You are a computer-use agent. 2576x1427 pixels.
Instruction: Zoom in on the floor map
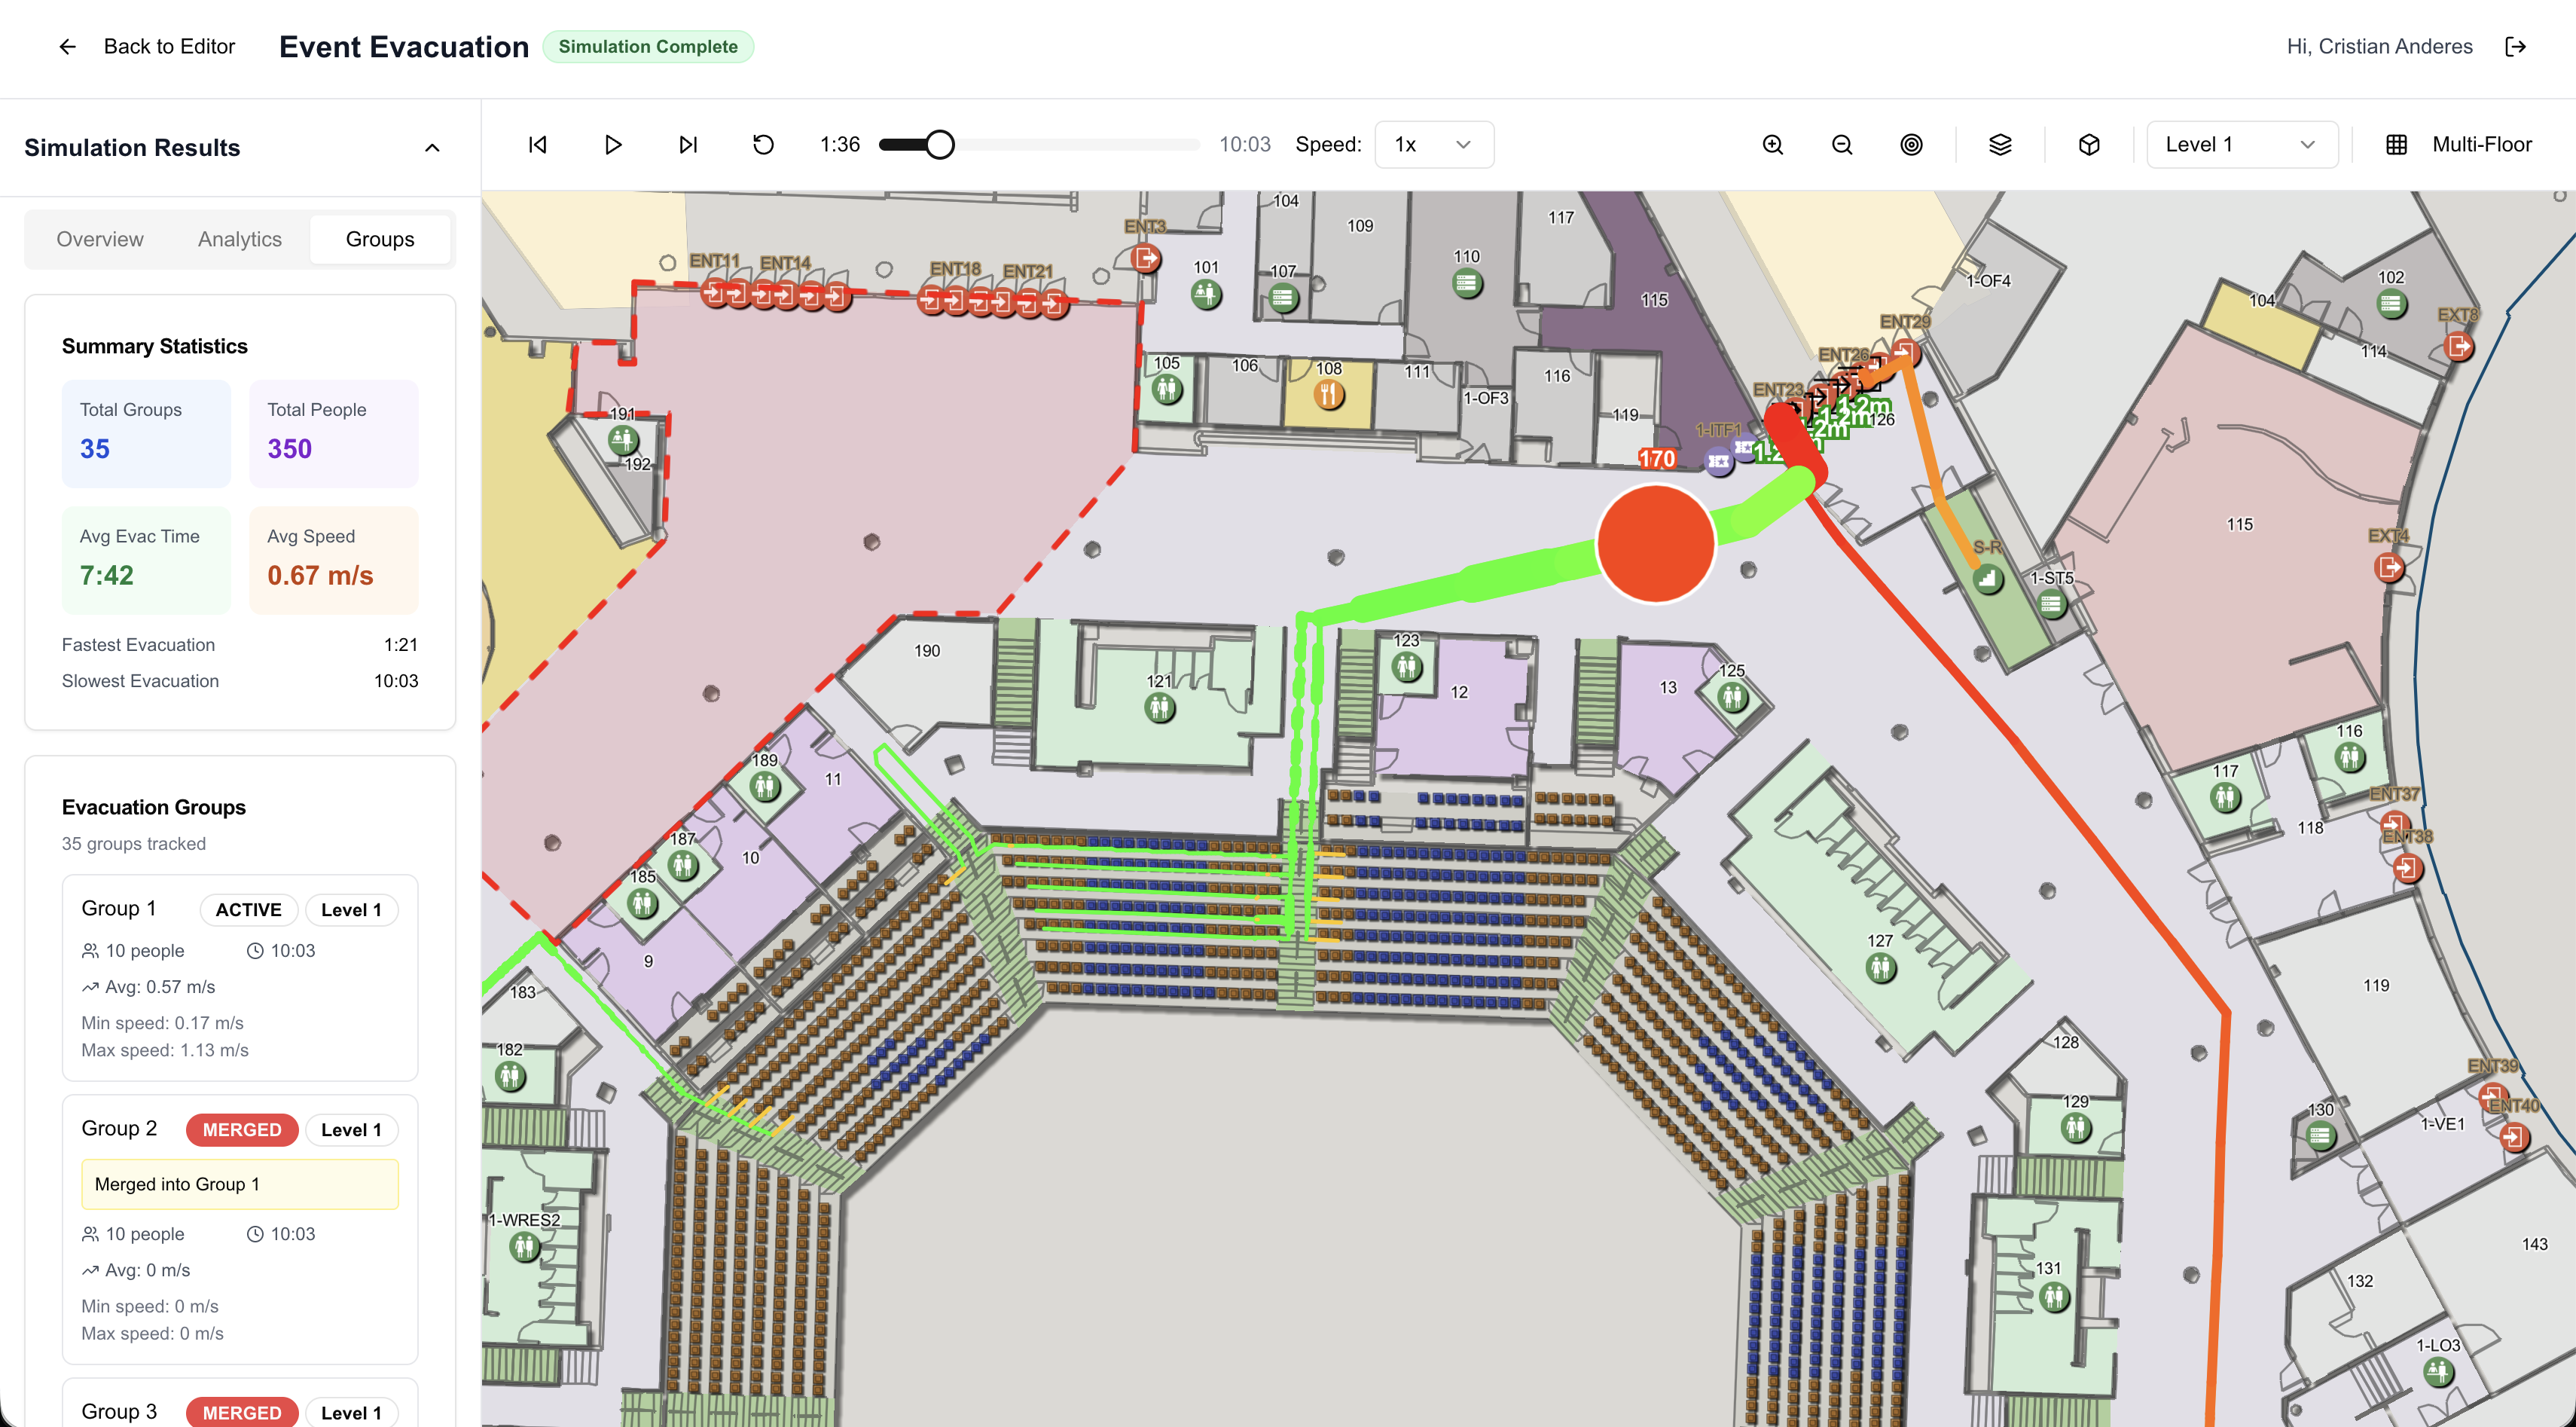point(1772,145)
